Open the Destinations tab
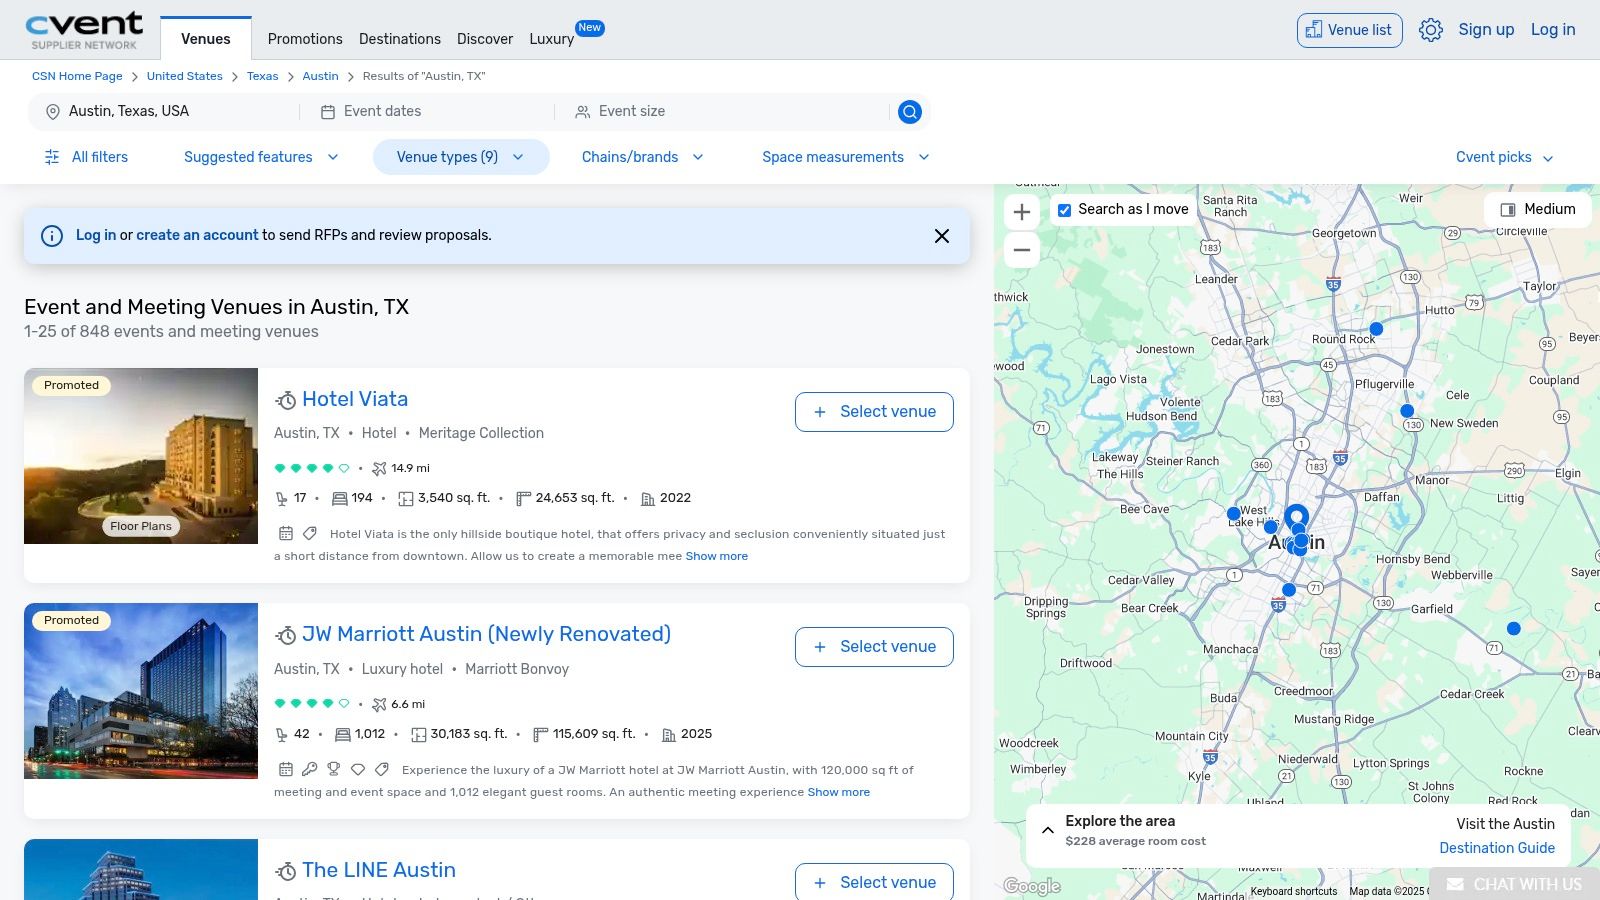 pos(400,39)
